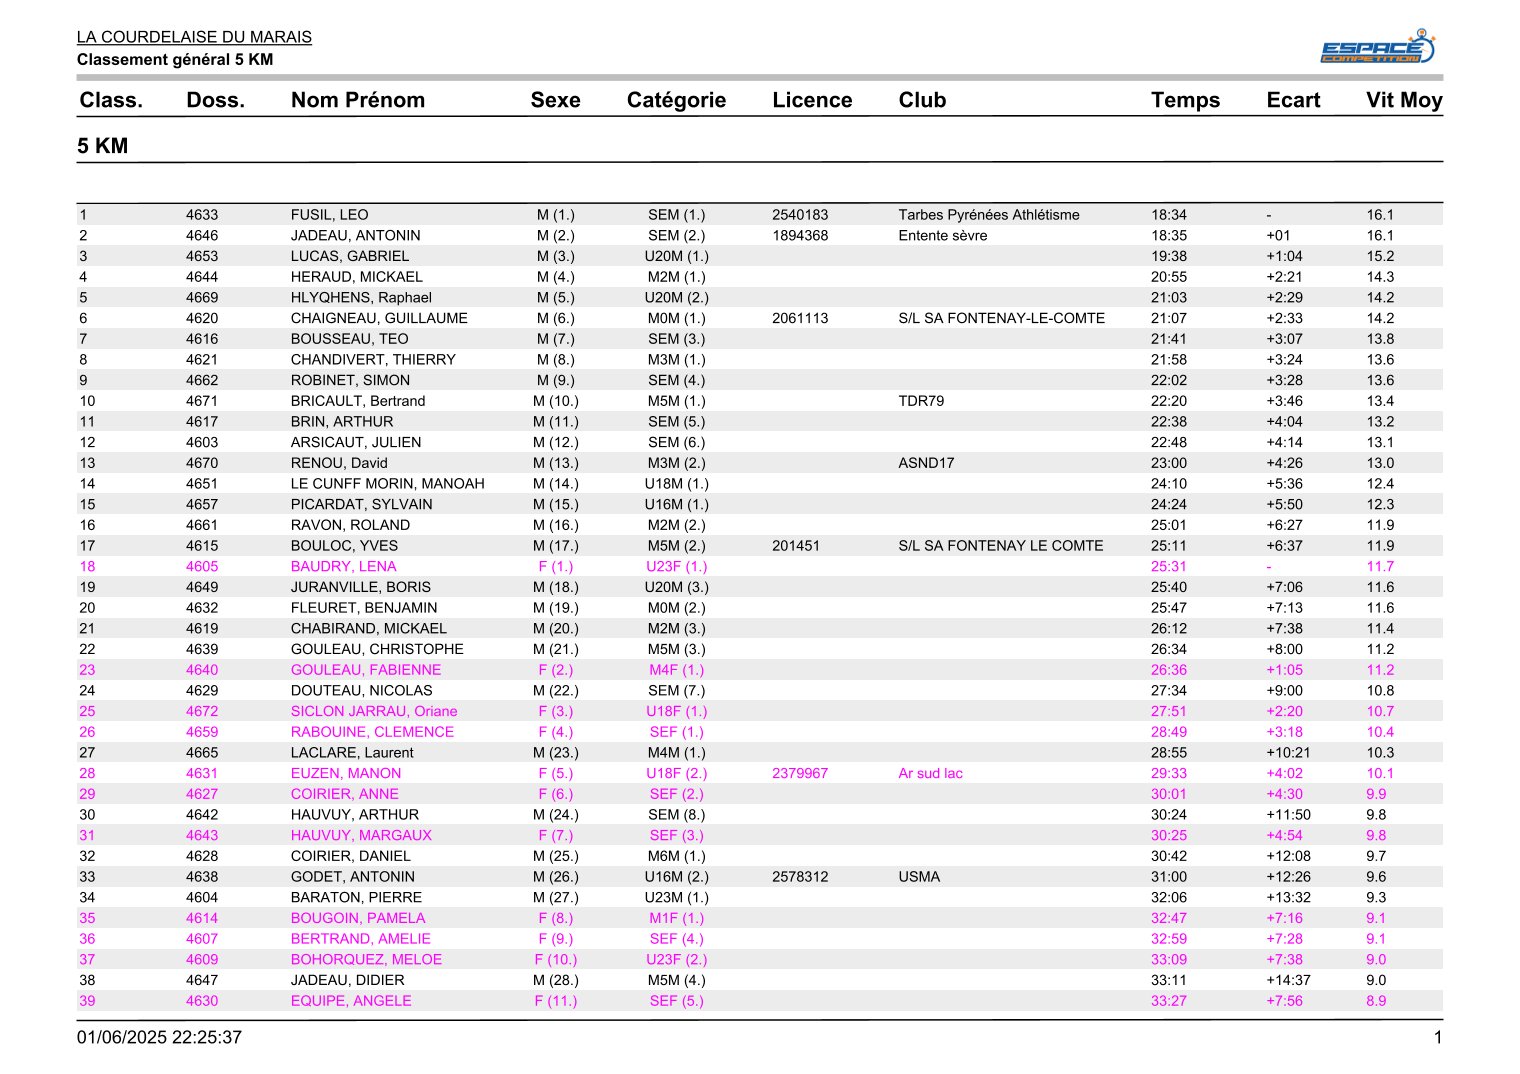The height and width of the screenshot is (1074, 1520).
Task: Click the Temps column header
Action: (1185, 100)
